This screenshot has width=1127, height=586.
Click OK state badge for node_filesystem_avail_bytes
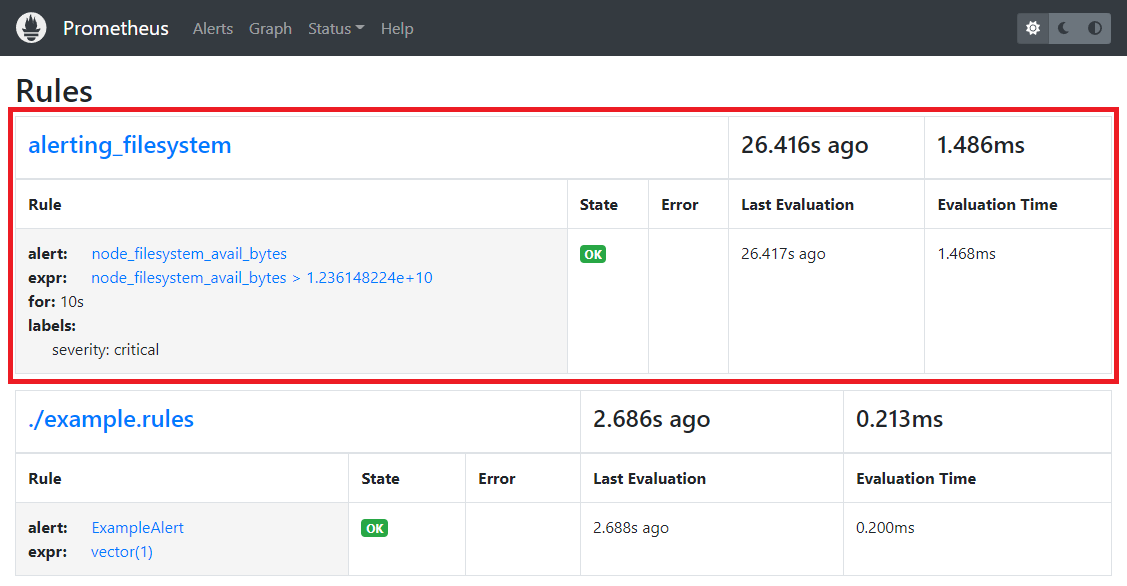coord(593,255)
